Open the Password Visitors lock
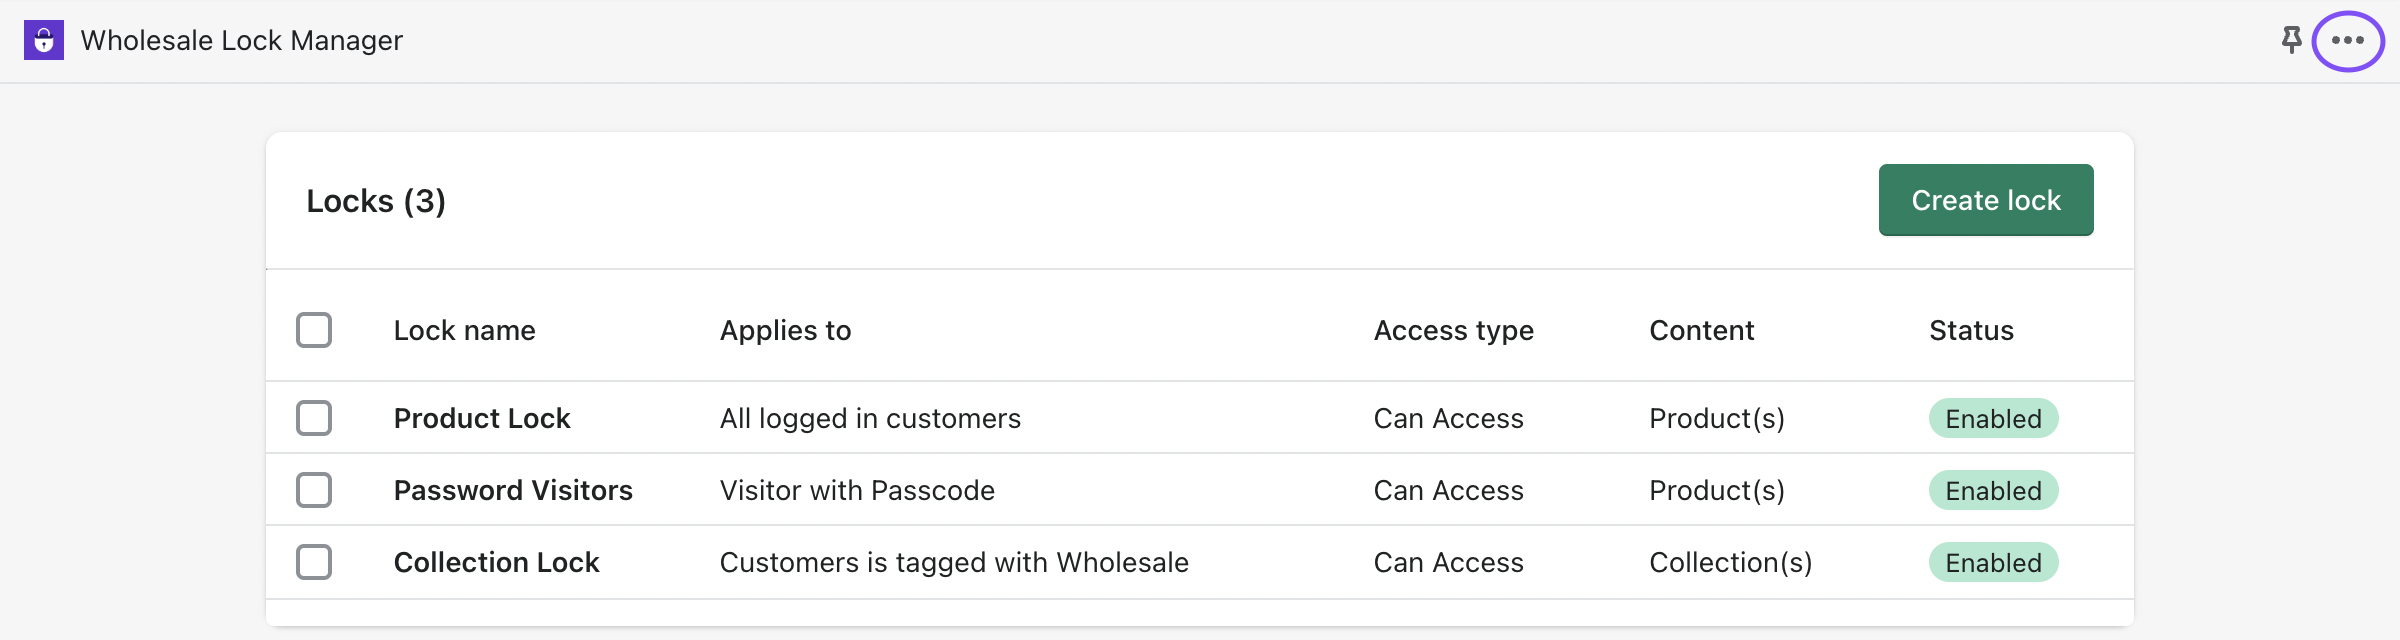 (513, 490)
